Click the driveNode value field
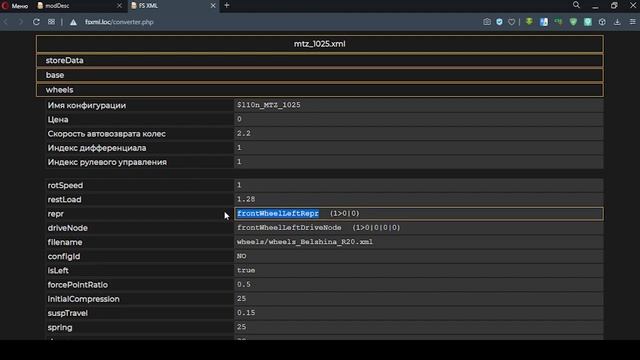 tap(419, 228)
